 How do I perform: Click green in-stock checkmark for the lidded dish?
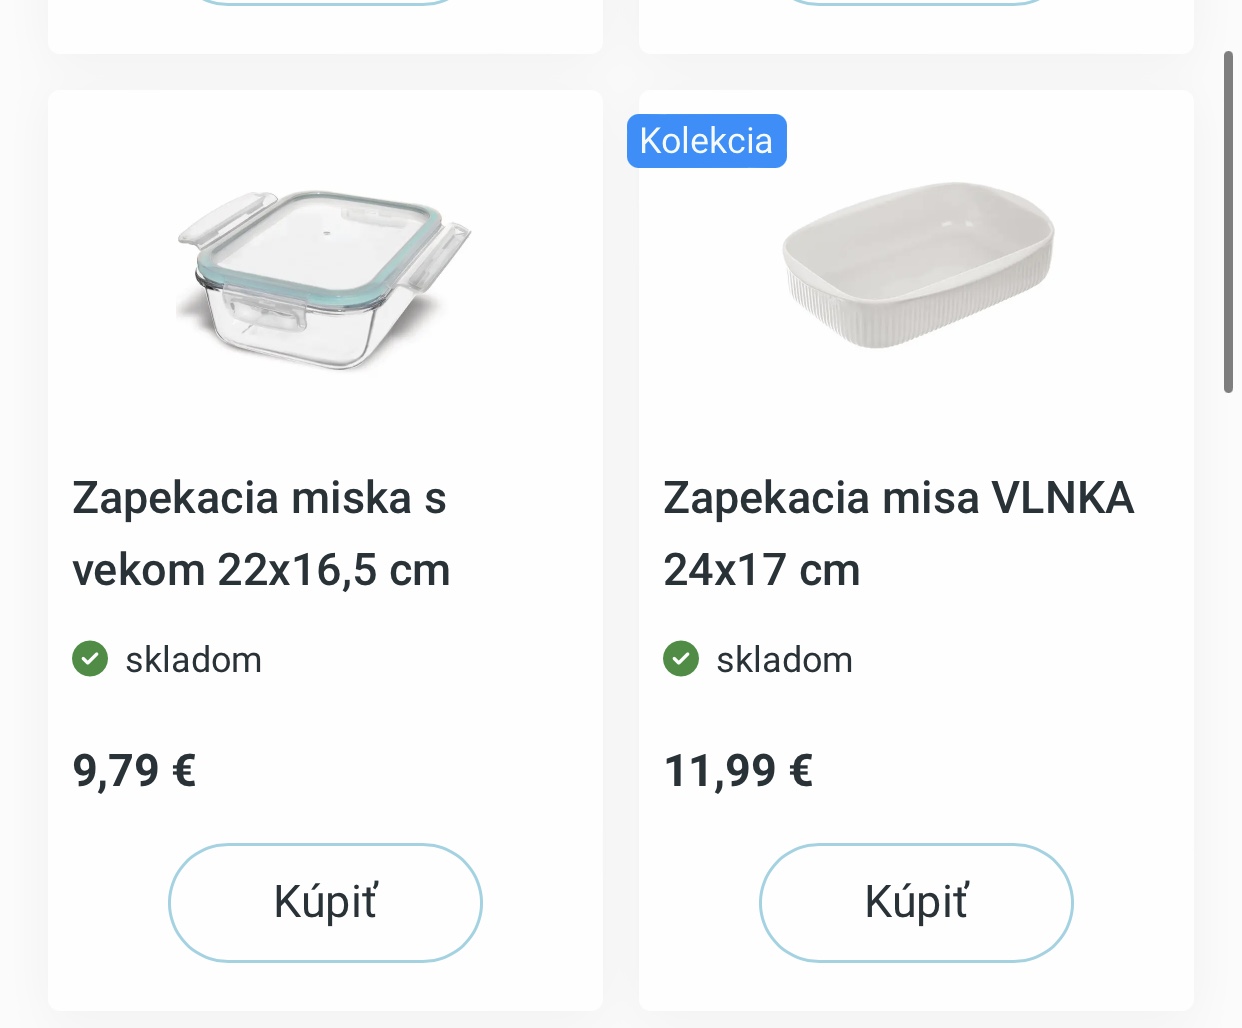coord(90,659)
